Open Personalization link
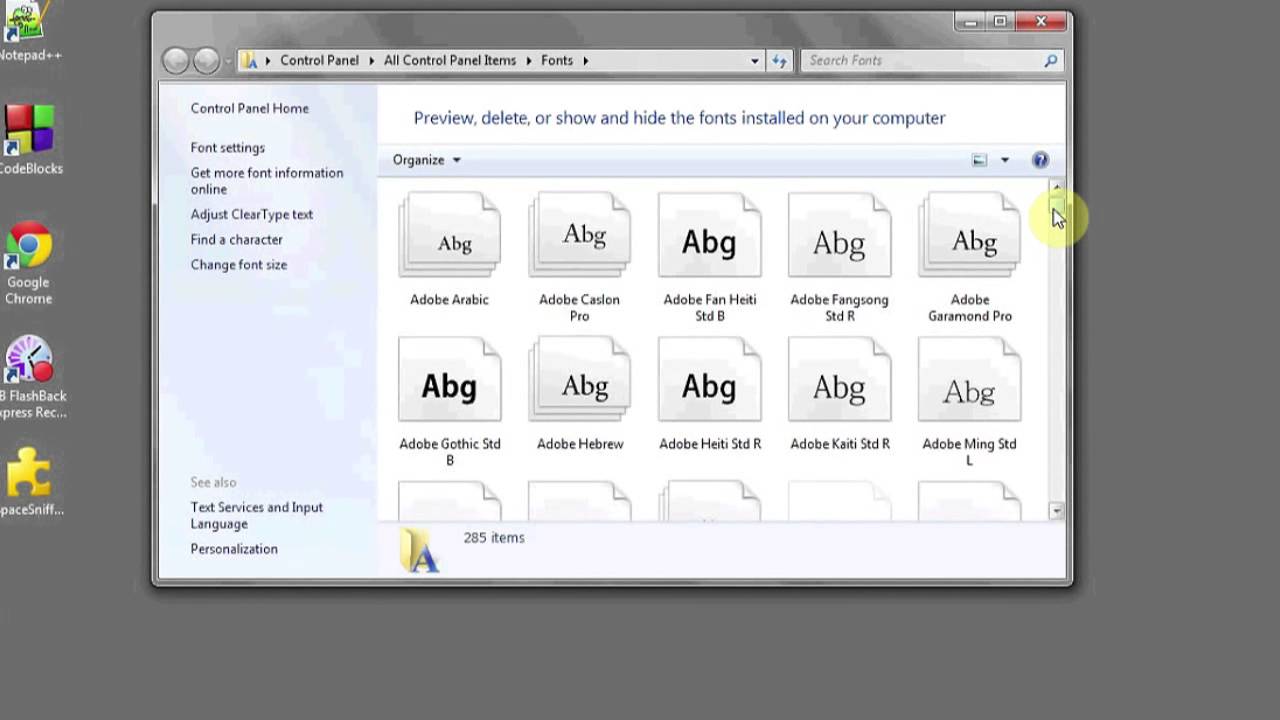 click(x=234, y=549)
